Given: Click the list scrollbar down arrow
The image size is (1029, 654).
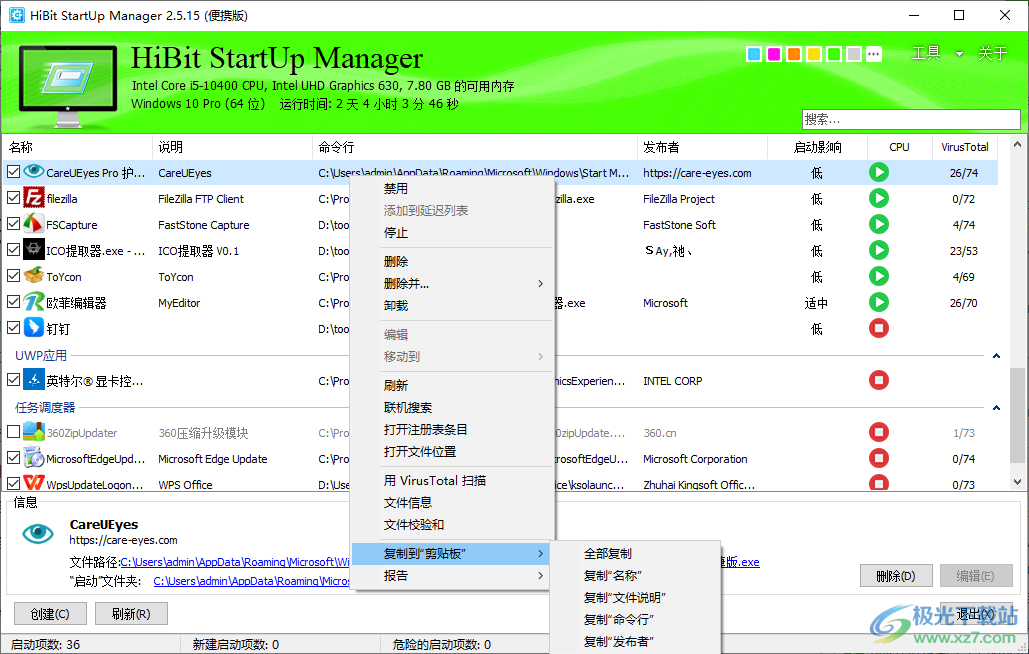Looking at the screenshot, I should (x=1017, y=482).
